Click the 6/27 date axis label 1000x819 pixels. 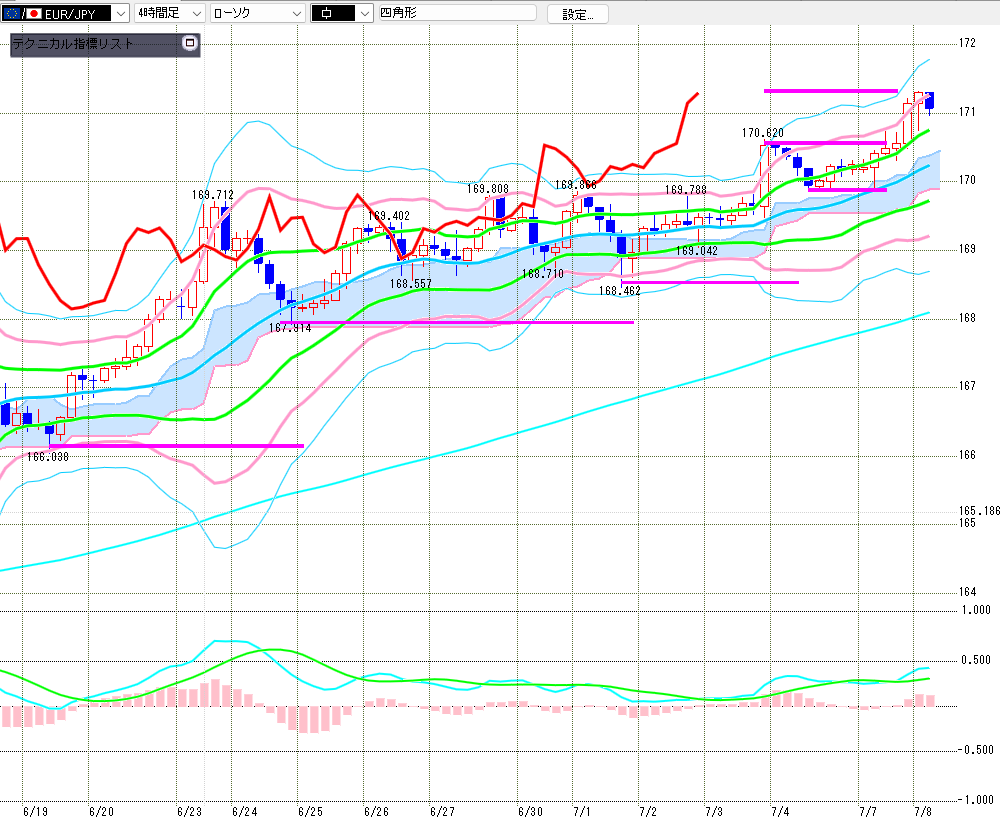coord(443,811)
